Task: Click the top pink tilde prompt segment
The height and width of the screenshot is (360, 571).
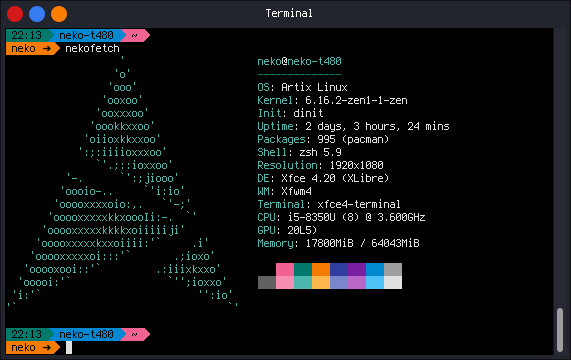Action: point(135,35)
